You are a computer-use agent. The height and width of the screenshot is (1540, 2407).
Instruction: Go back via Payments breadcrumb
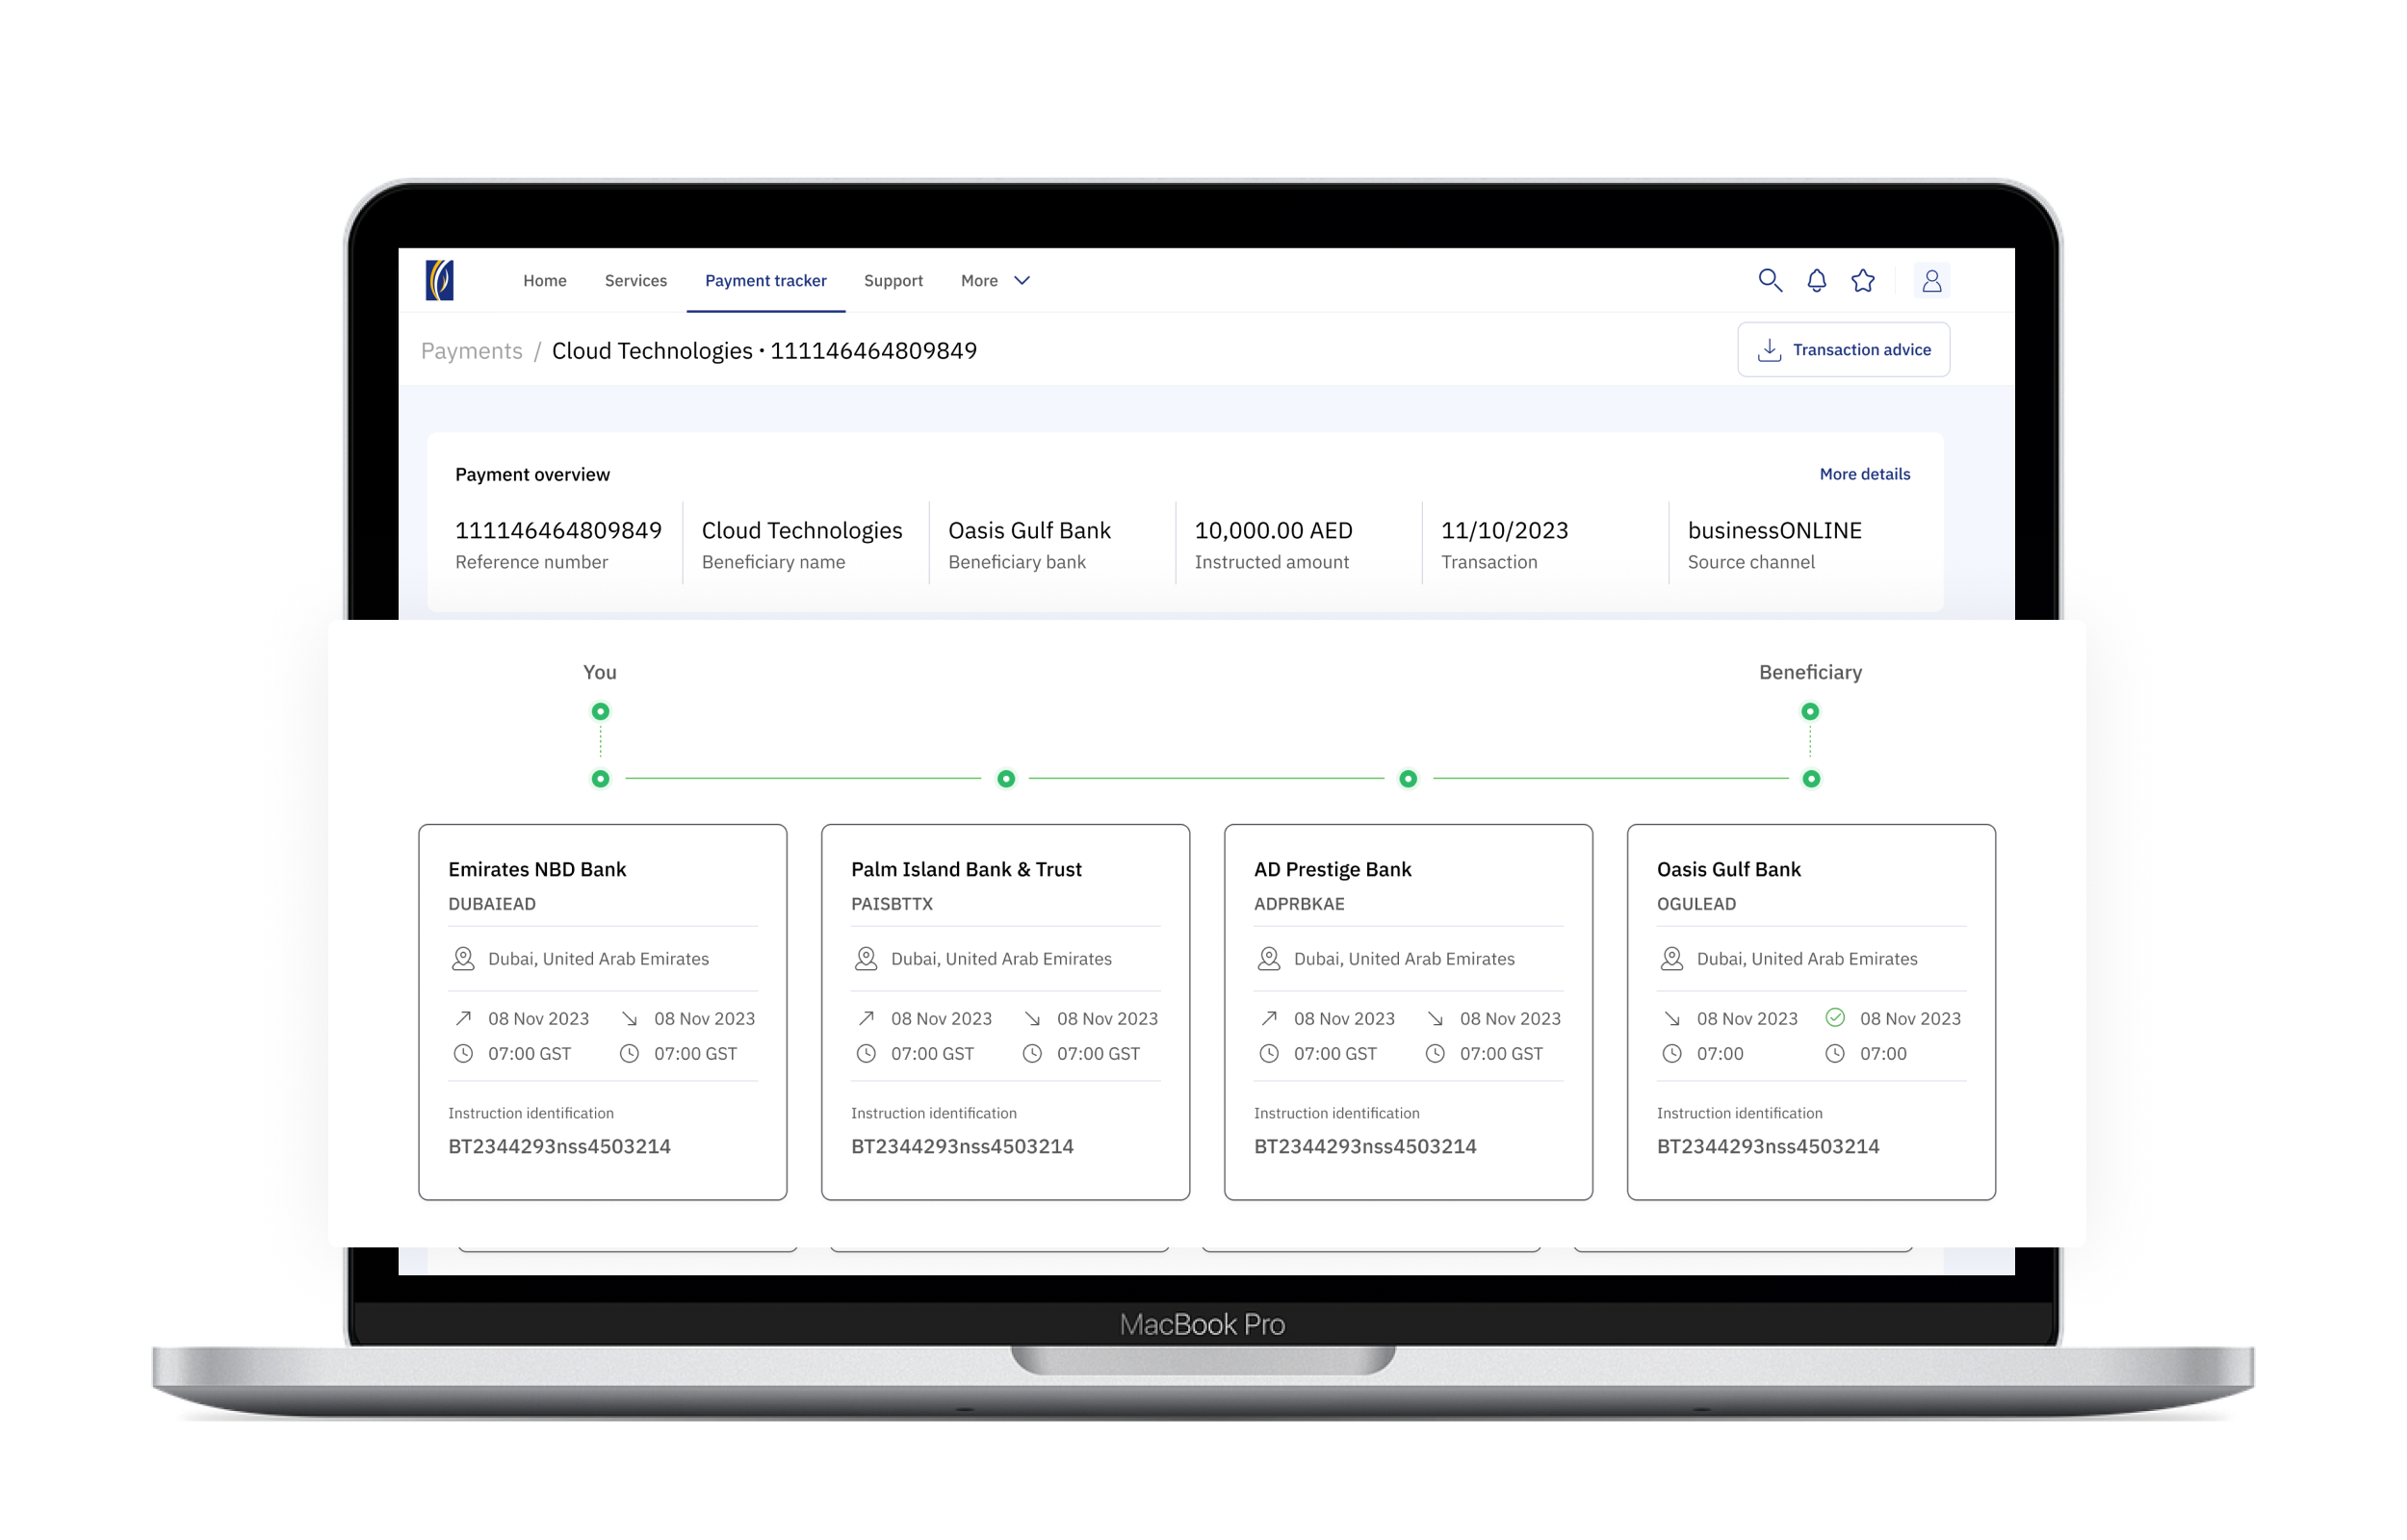point(471,351)
